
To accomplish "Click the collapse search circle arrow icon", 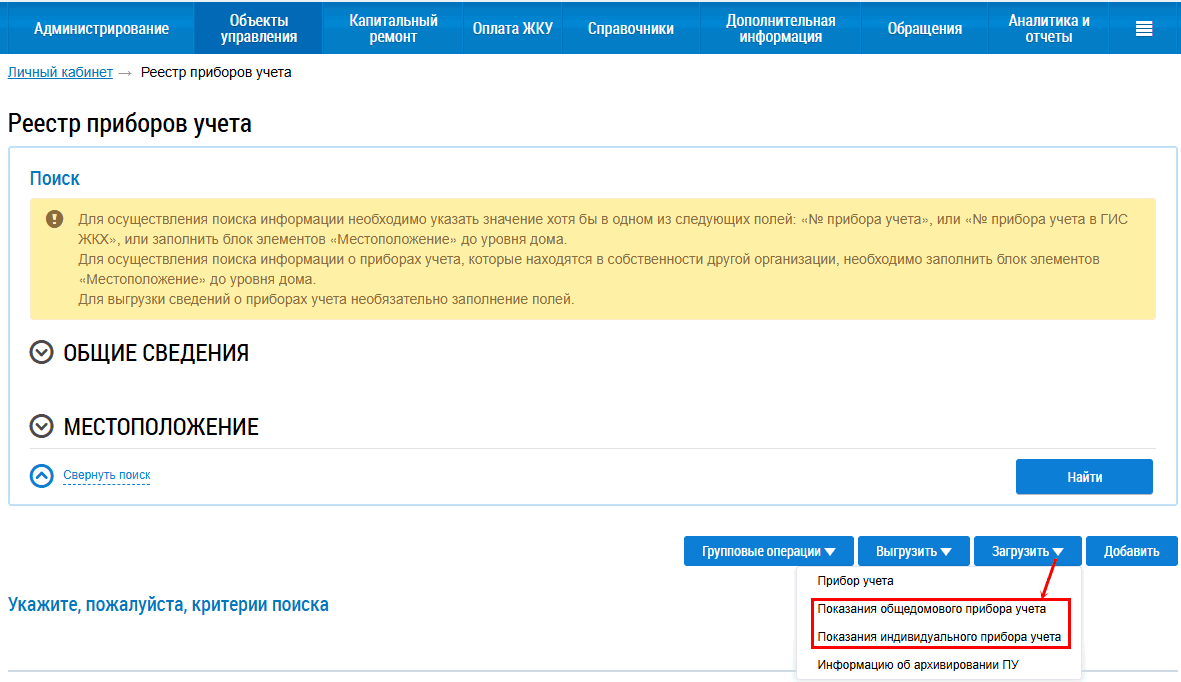I will click(41, 476).
